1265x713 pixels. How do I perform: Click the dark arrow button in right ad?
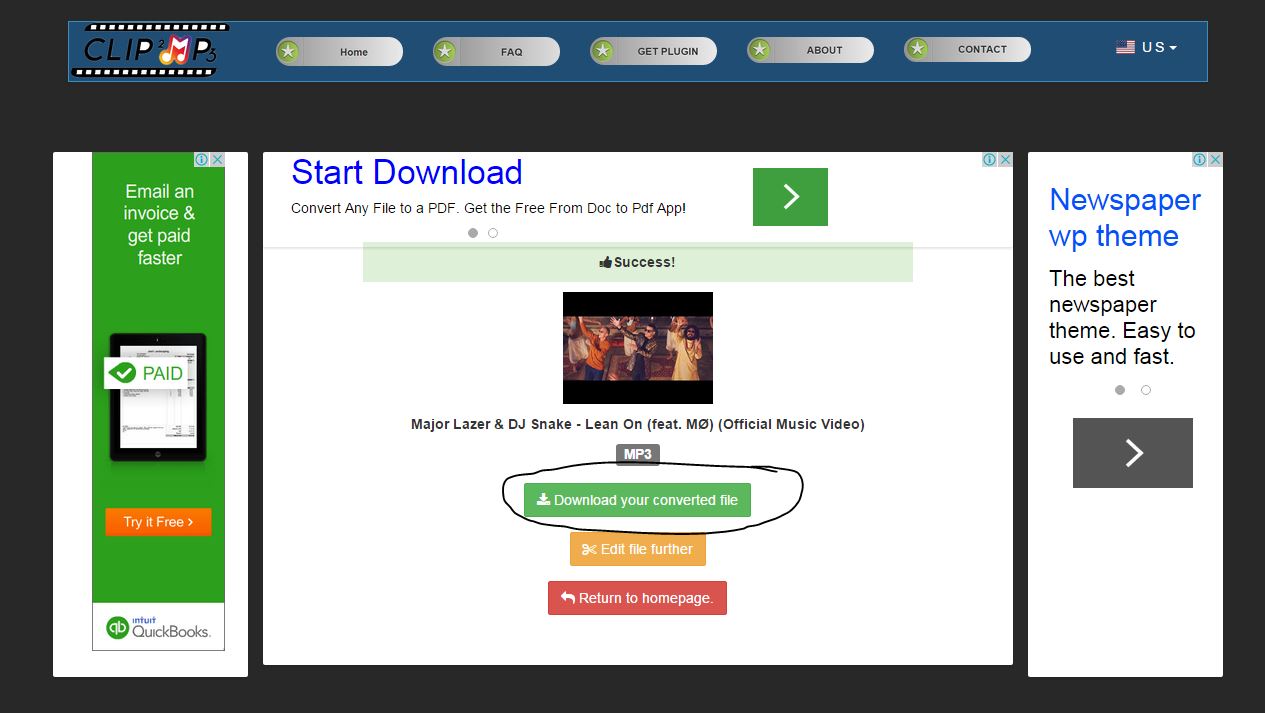tap(1133, 453)
